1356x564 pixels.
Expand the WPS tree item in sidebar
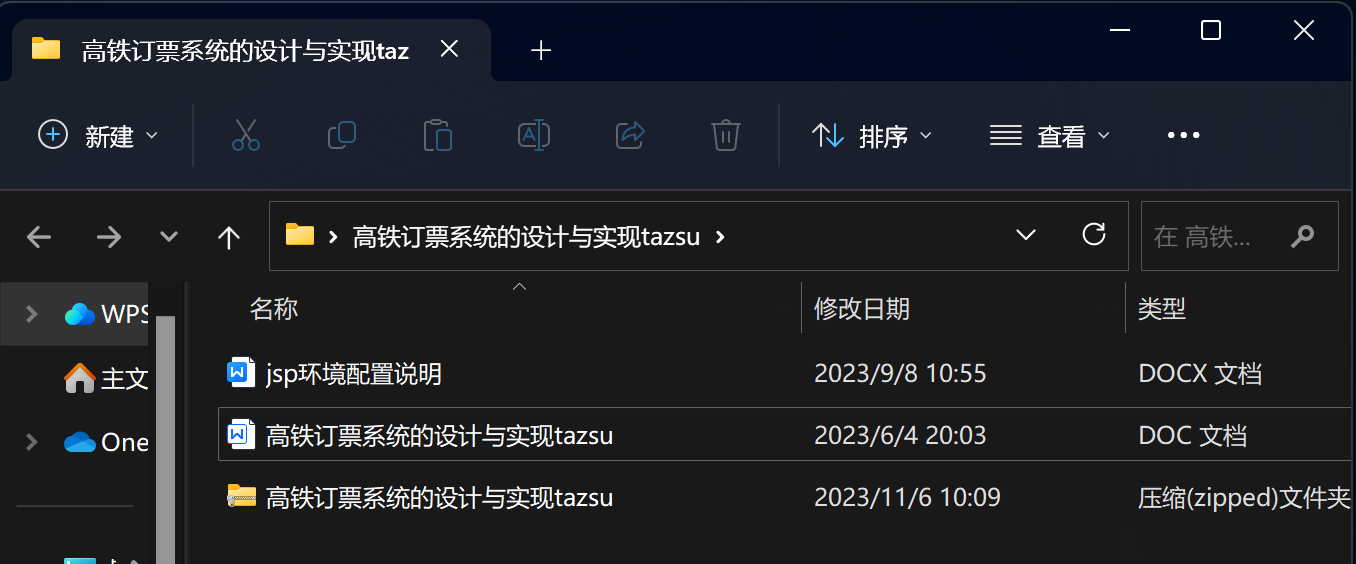32,314
